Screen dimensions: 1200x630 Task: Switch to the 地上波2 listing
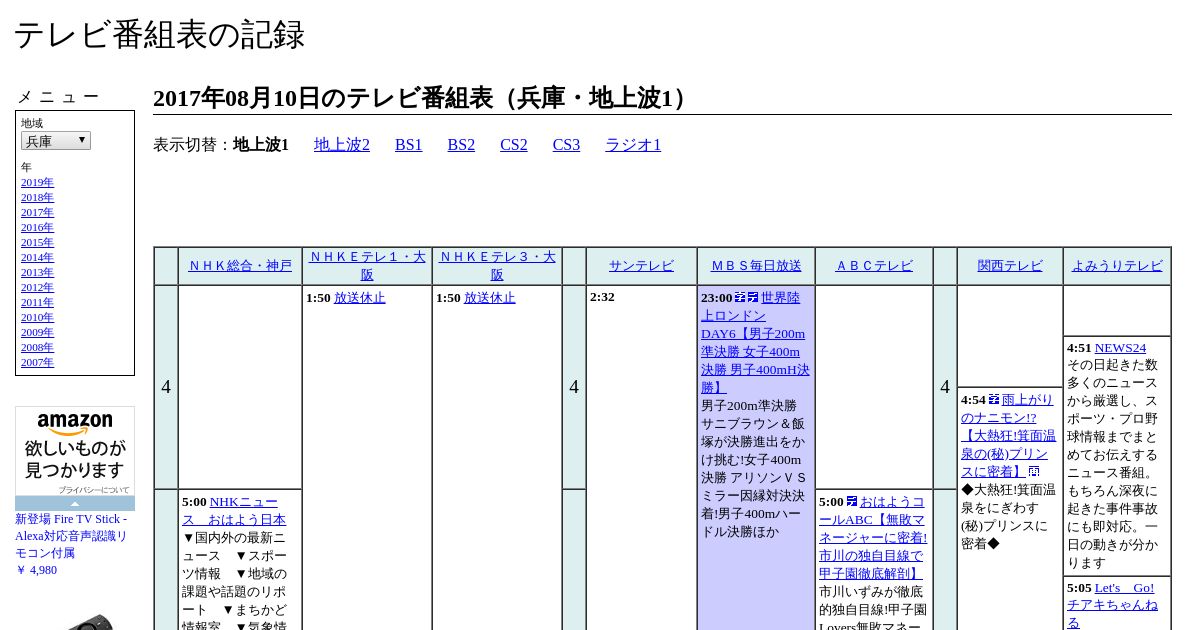[x=342, y=145]
